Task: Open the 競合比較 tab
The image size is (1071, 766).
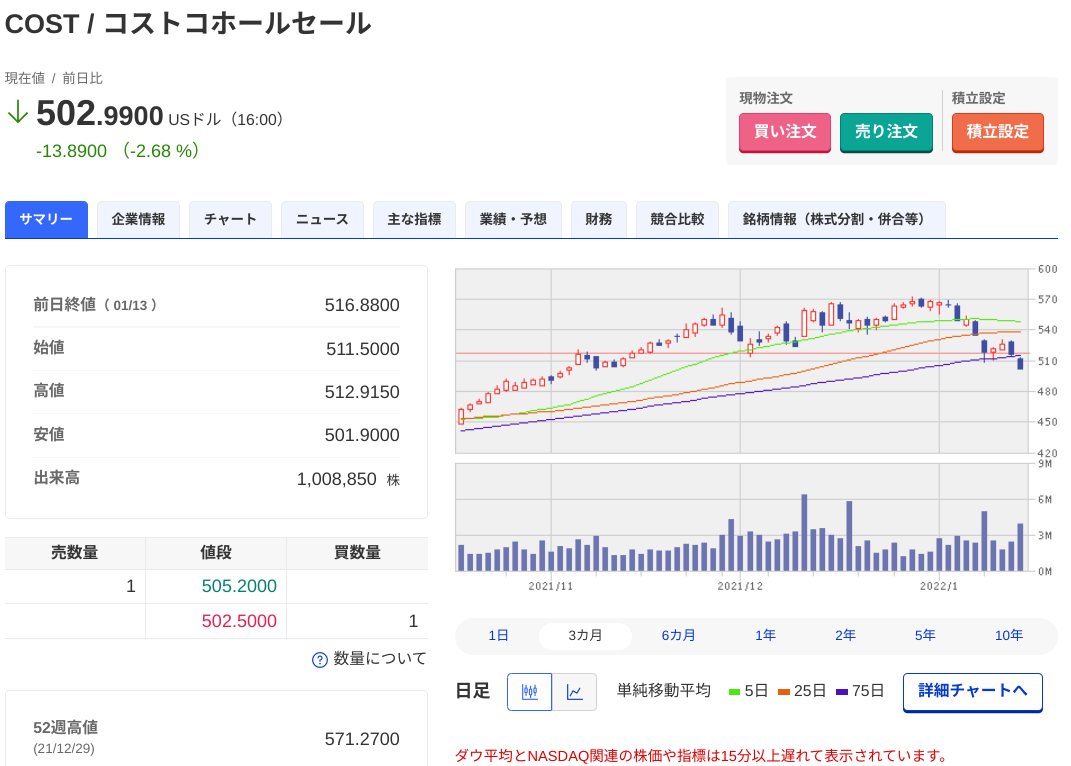Action: point(677,219)
